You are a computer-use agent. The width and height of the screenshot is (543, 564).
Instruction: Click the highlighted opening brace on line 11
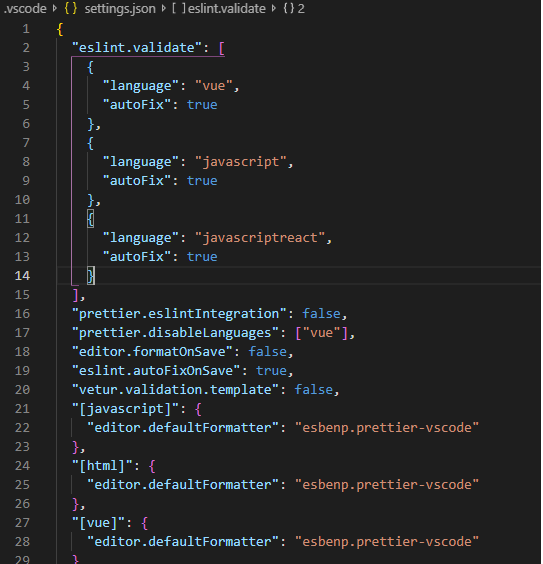coord(91,219)
